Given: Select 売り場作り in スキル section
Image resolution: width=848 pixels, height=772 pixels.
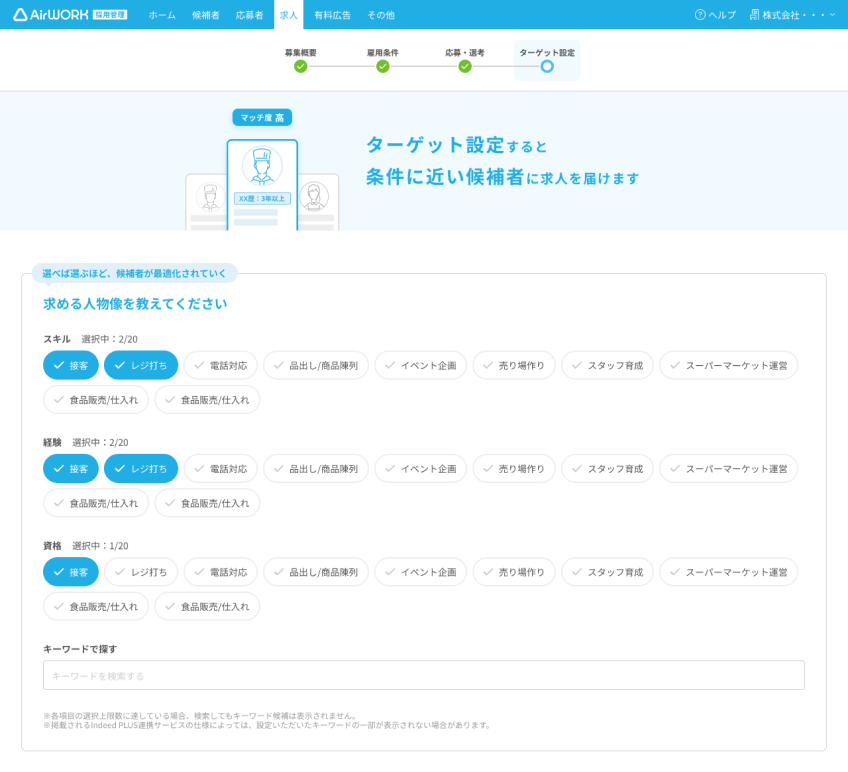Looking at the screenshot, I should 514,365.
